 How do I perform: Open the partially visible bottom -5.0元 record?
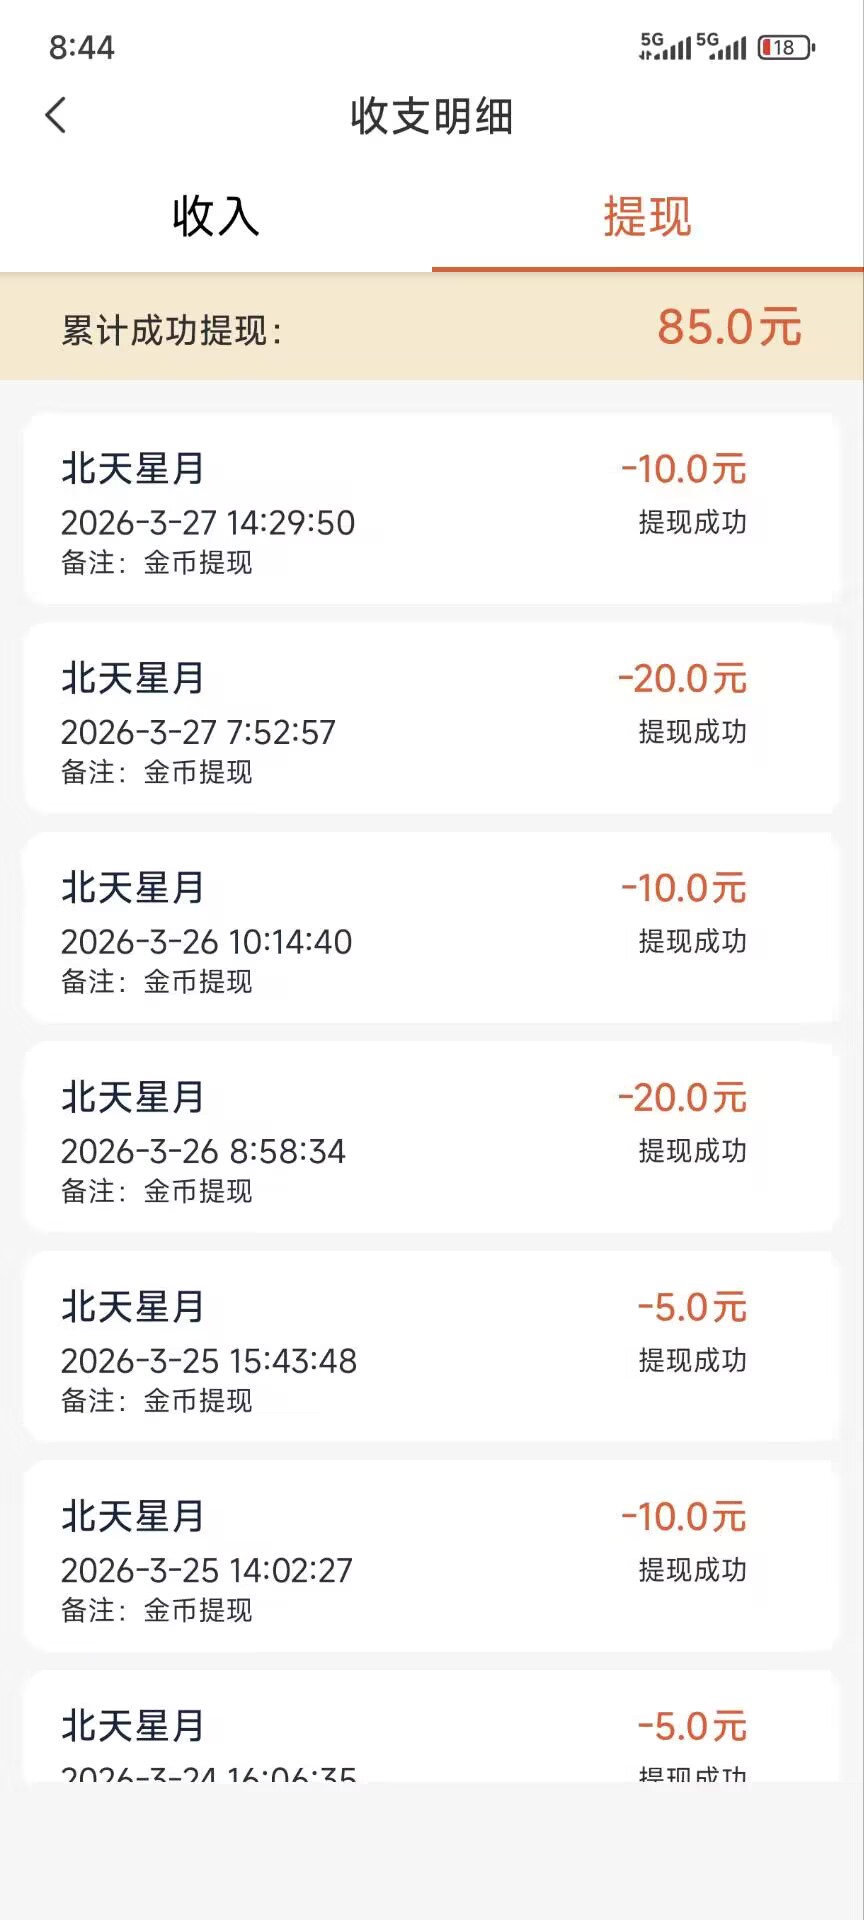430,1730
